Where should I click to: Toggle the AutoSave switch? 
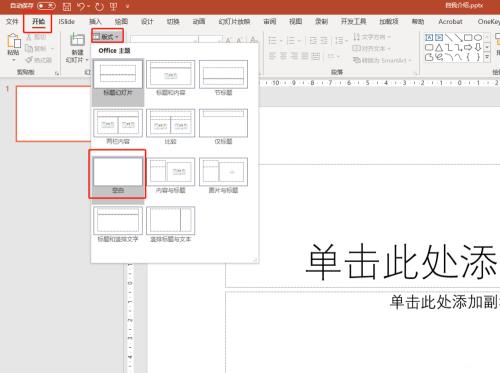[46, 6]
